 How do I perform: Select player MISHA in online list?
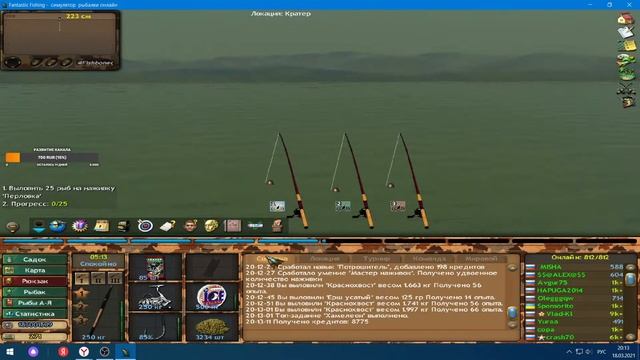point(551,267)
